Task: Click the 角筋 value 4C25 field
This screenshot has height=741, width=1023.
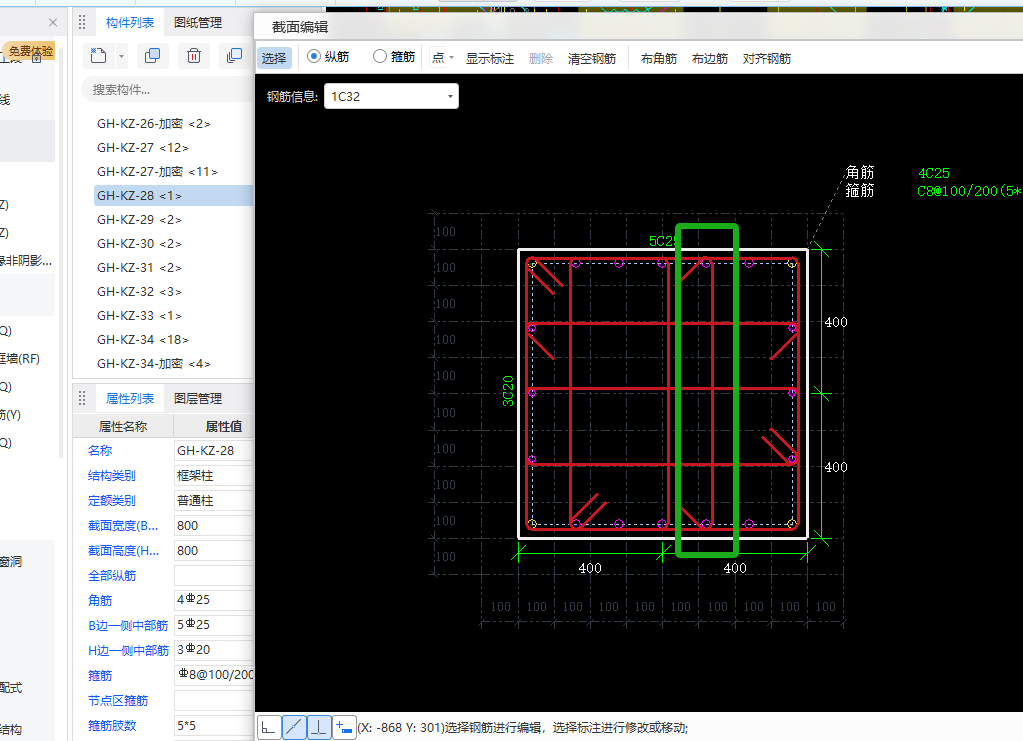Action: (x=214, y=600)
